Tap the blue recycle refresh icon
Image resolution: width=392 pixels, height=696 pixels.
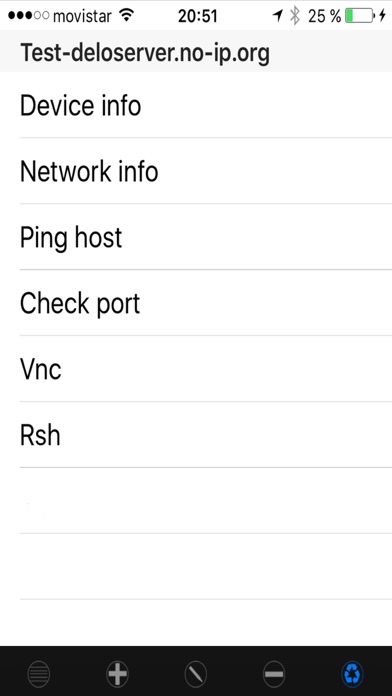(x=353, y=674)
